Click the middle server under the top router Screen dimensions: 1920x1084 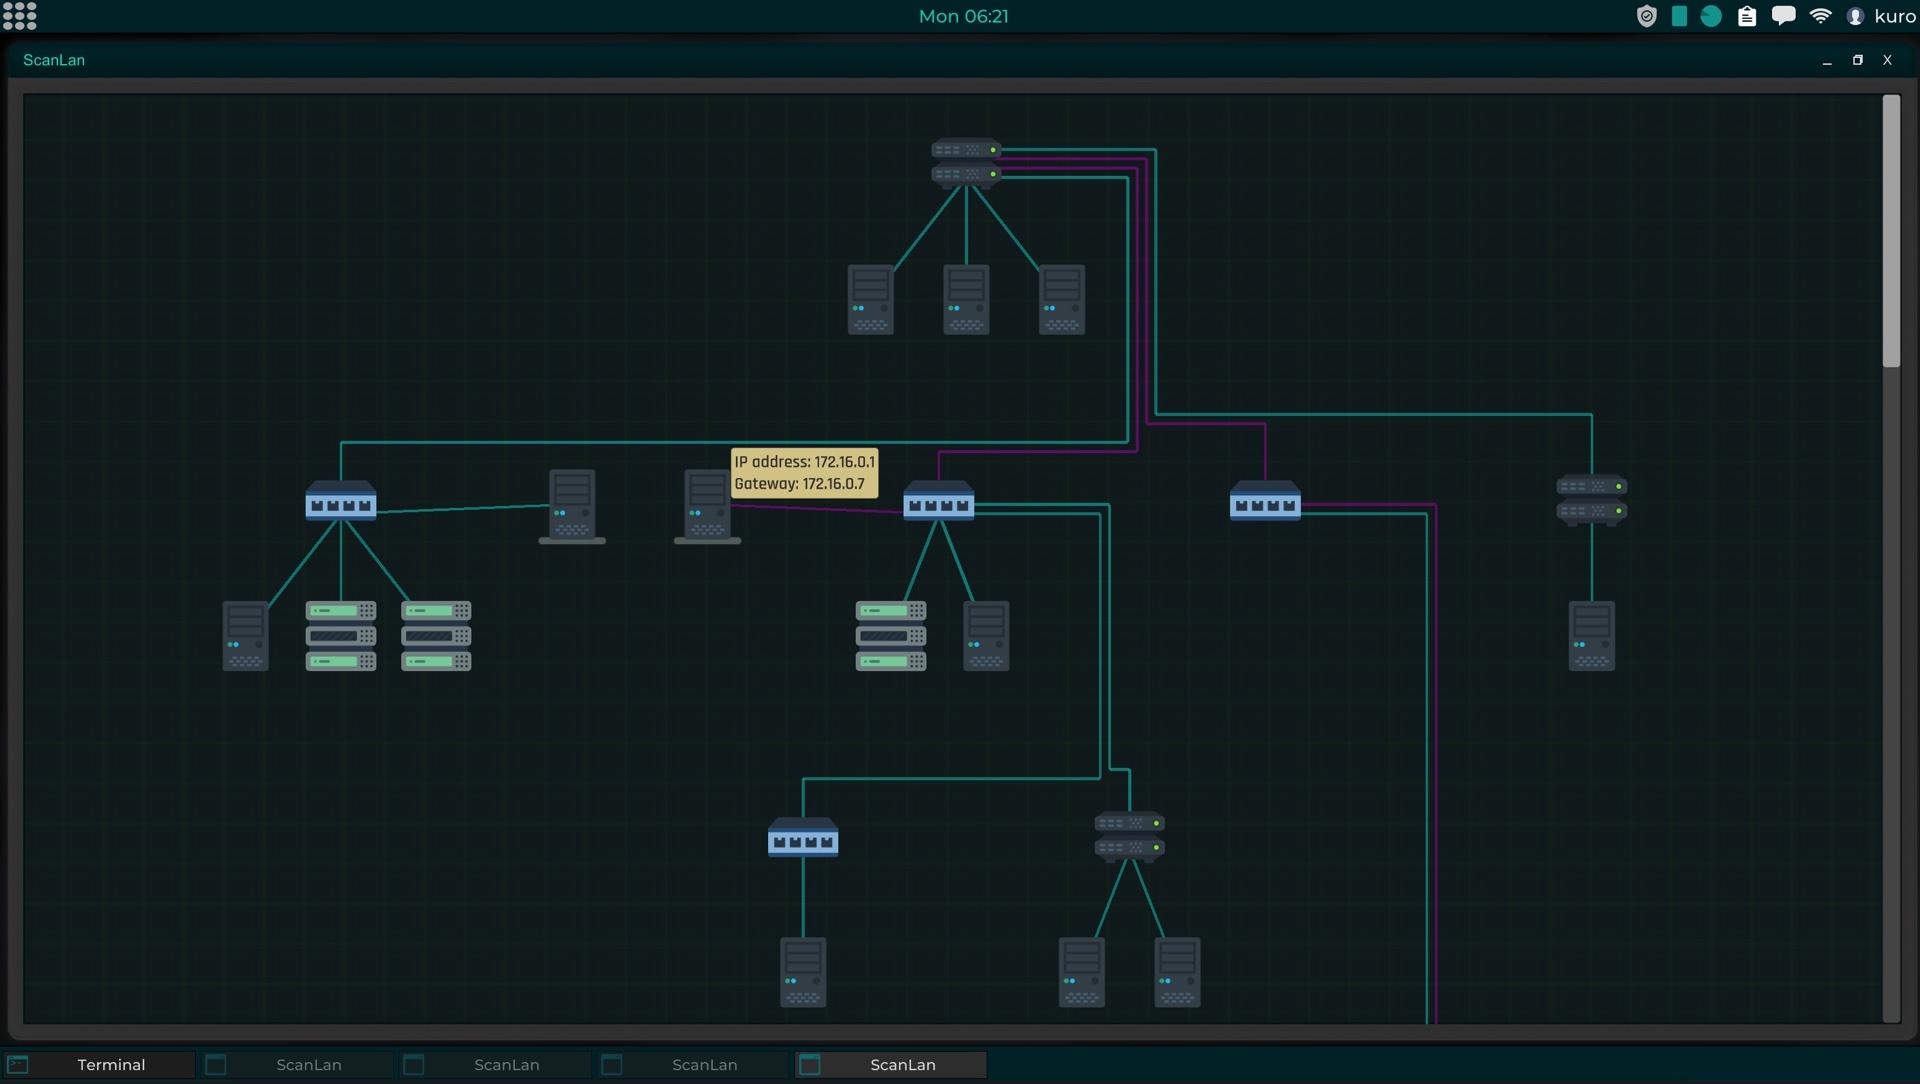coord(966,299)
